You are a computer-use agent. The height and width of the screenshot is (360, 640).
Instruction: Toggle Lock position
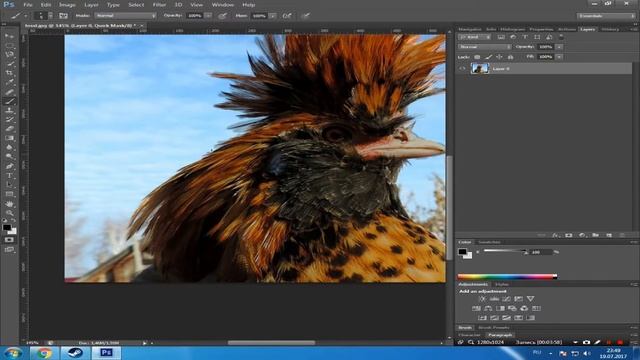tap(499, 57)
